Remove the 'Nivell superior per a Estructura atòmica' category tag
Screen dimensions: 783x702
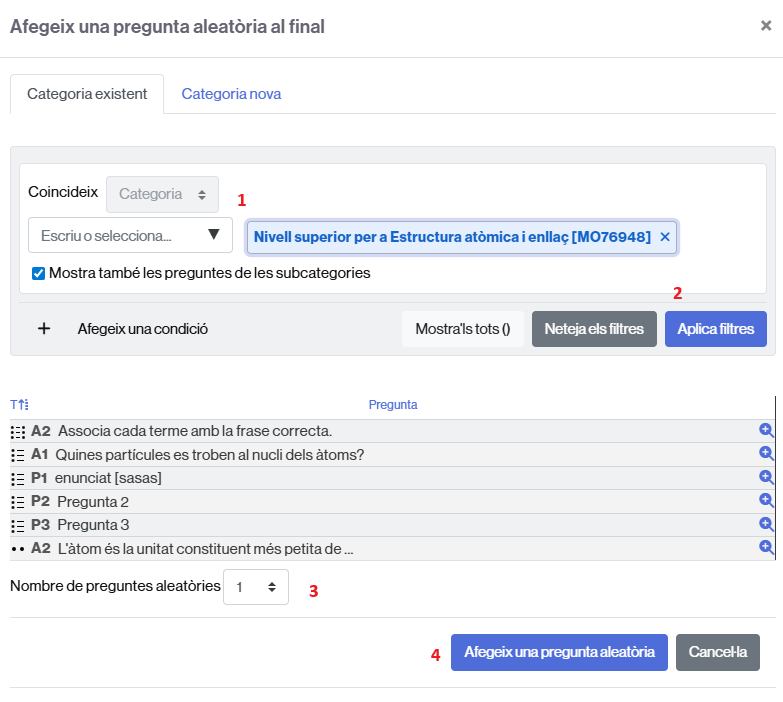tap(665, 237)
